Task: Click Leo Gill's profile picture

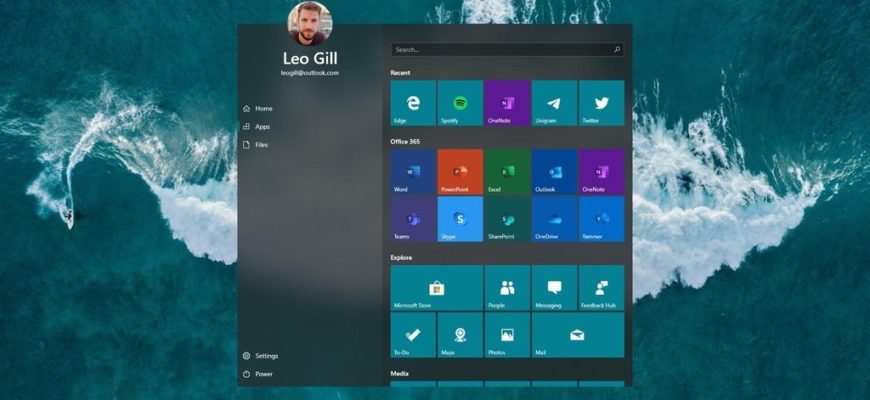Action: pos(310,23)
